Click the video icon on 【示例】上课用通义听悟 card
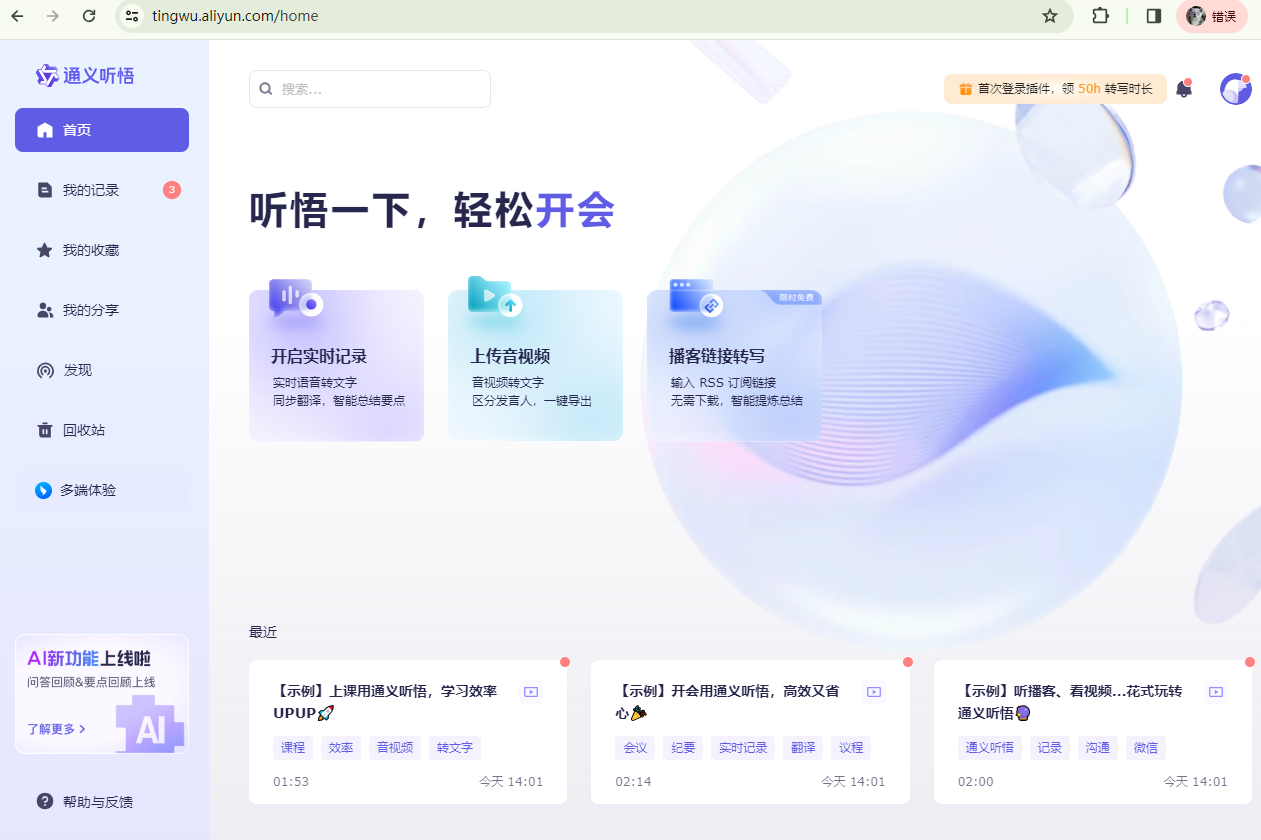The width and height of the screenshot is (1261, 840). click(x=531, y=691)
